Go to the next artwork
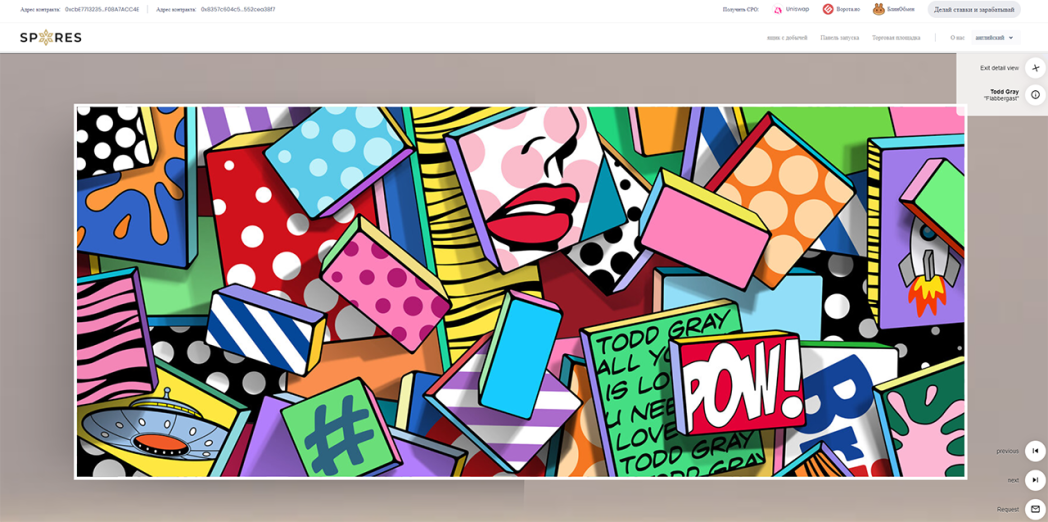 1035,480
